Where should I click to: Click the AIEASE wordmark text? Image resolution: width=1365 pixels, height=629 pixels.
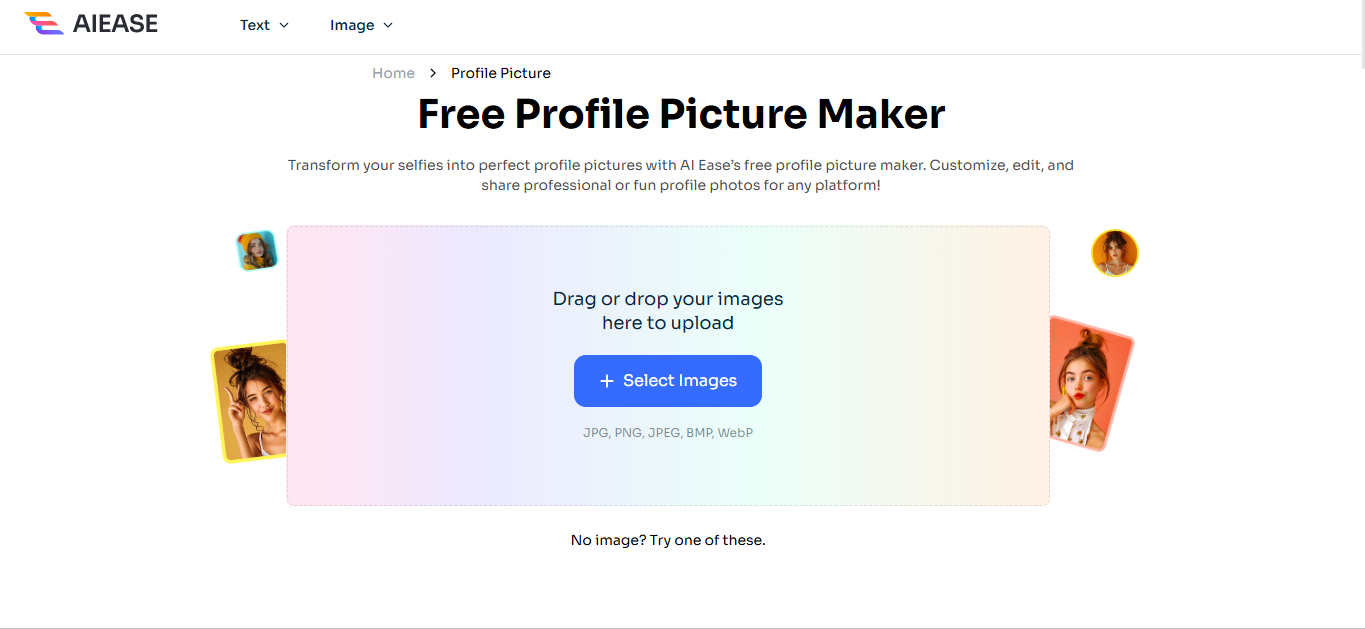115,24
